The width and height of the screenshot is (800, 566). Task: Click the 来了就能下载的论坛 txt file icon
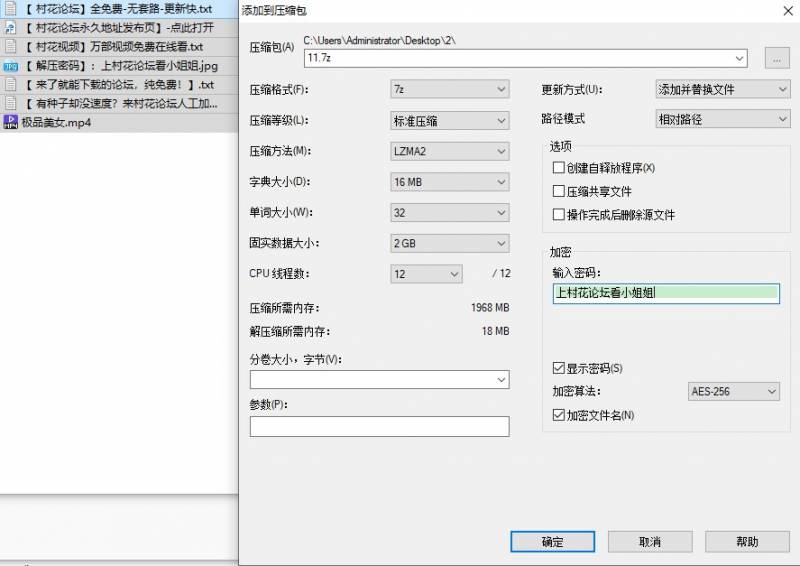tap(10, 85)
